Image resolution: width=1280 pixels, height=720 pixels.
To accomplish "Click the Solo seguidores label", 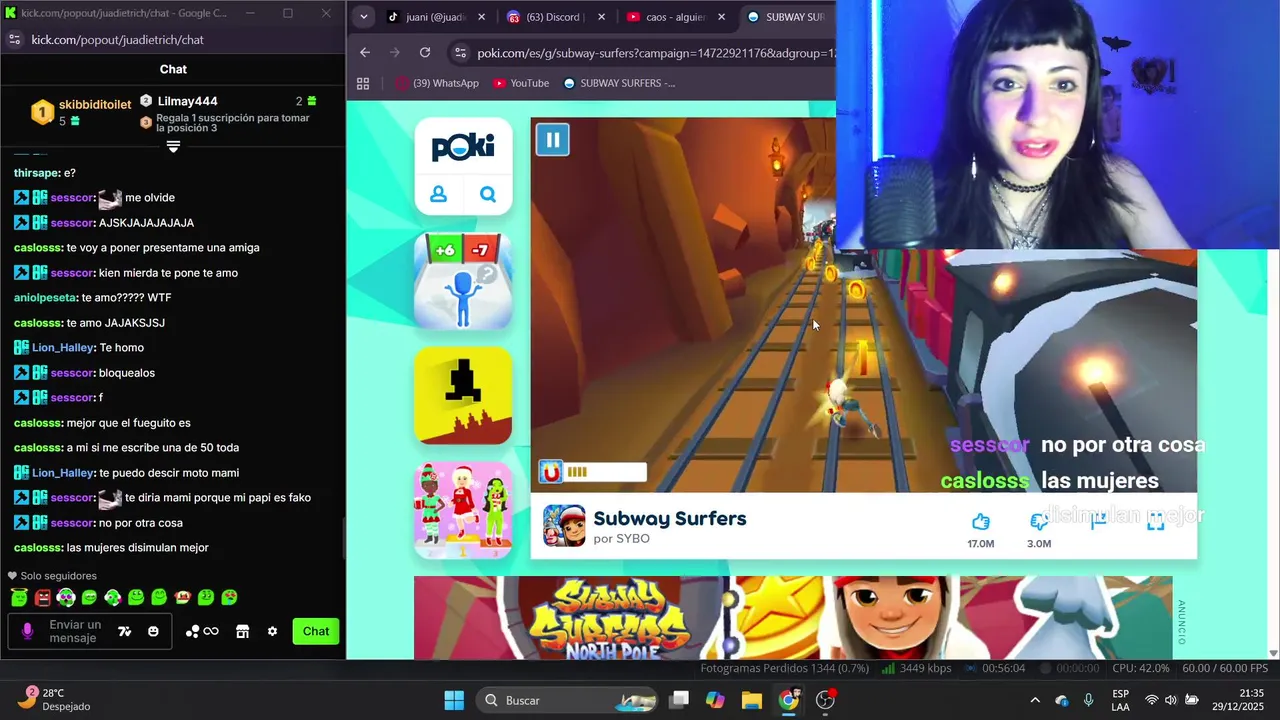I will tap(59, 576).
